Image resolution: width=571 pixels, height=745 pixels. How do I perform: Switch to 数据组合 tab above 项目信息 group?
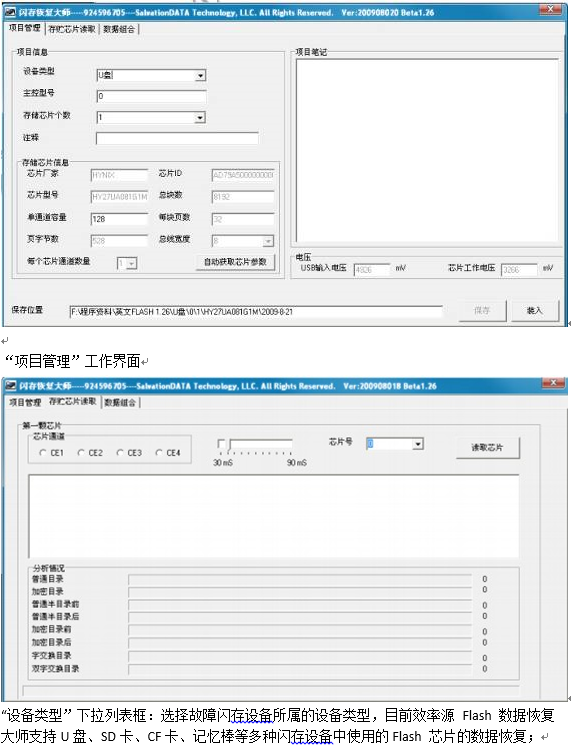click(x=119, y=29)
